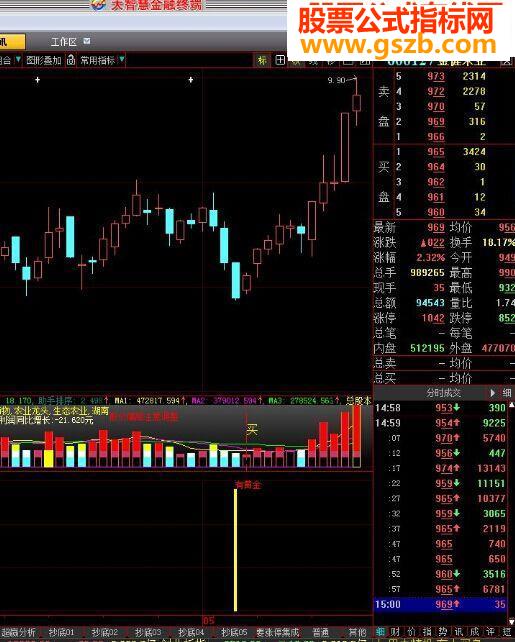Viewport: 515px width, 642px height.
Task: Click the first white plus marker on chart
Action: tap(38, 80)
